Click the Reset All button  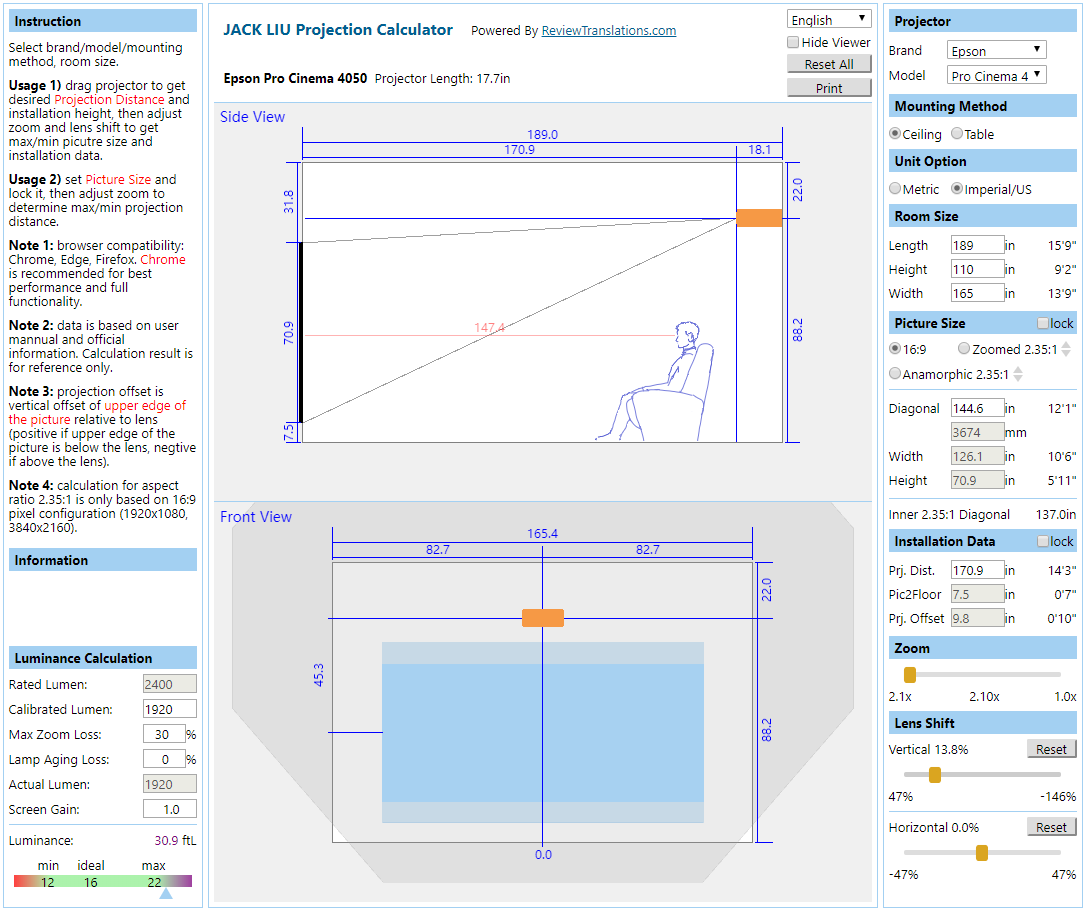coord(829,64)
